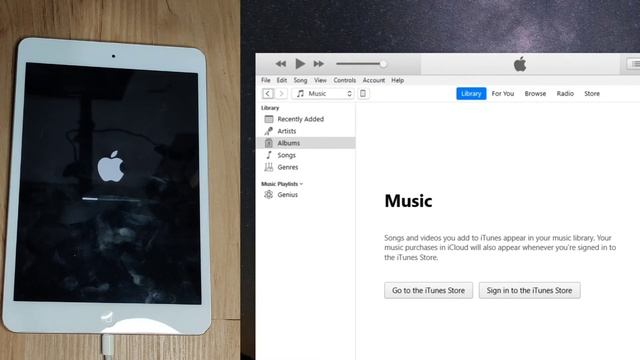Select Albums in the sidebar
The width and height of the screenshot is (640, 360).
point(306,143)
